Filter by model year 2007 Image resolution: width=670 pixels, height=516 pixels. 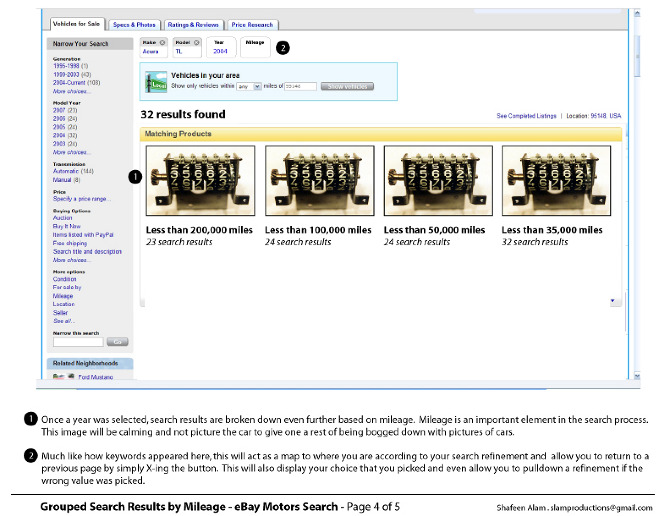[59, 110]
